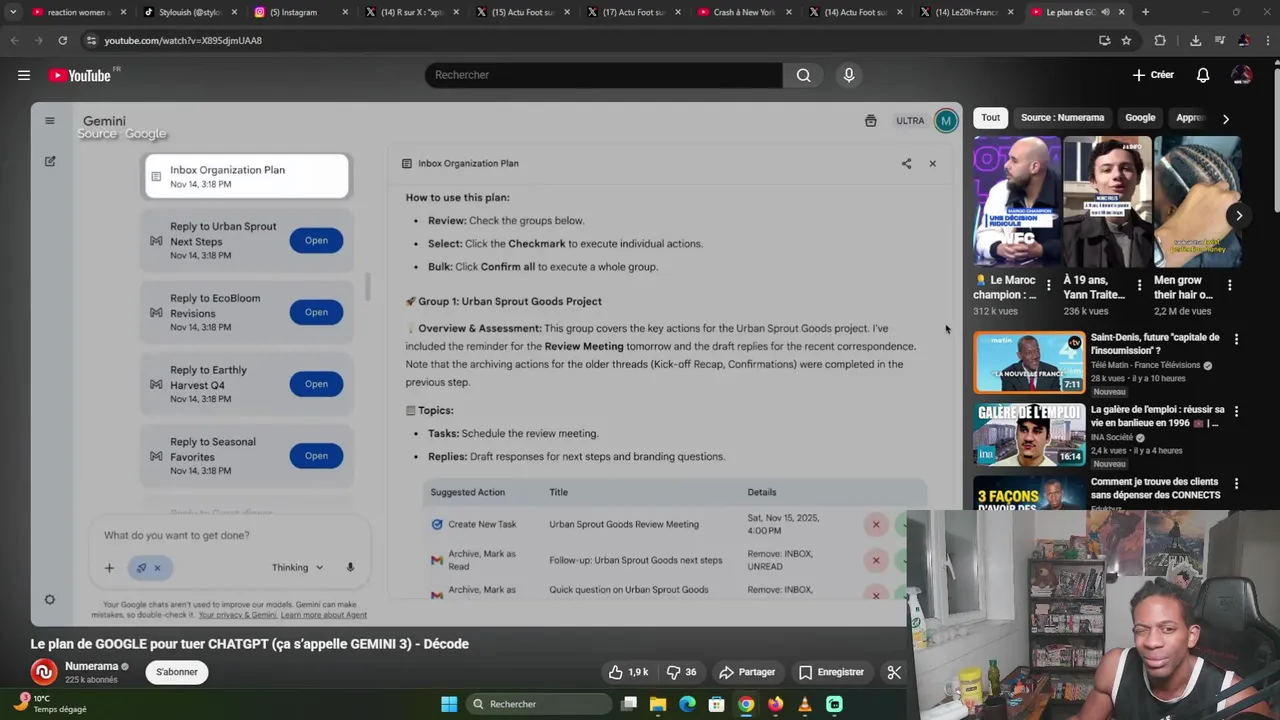Open VLC media player from taskbar
The width and height of the screenshot is (1280, 720).
click(x=805, y=704)
